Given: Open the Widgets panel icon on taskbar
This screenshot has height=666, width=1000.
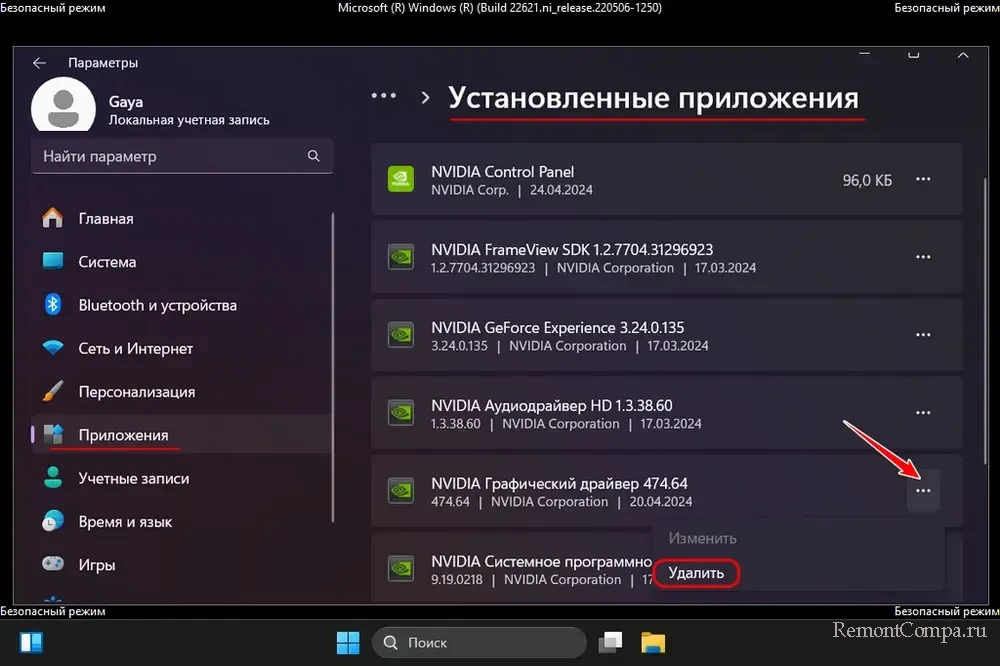Looking at the screenshot, I should pyautogui.click(x=31, y=642).
